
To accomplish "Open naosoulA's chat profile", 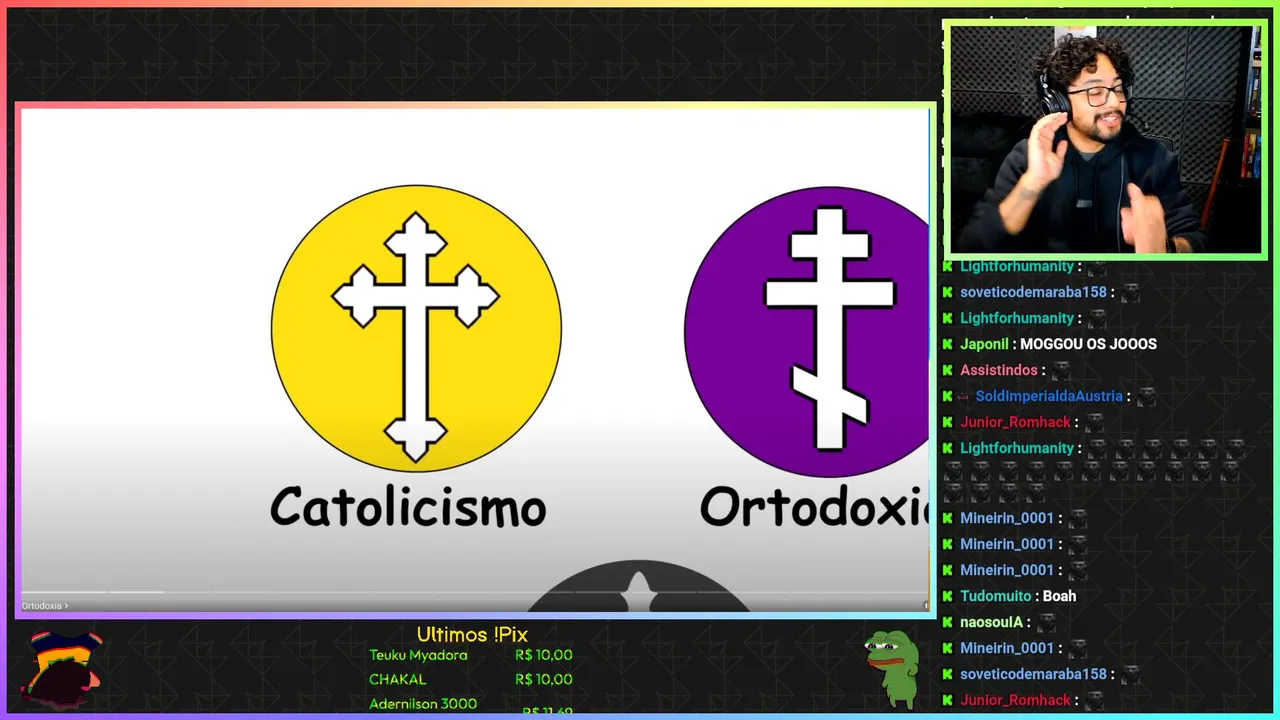I will [x=991, y=622].
